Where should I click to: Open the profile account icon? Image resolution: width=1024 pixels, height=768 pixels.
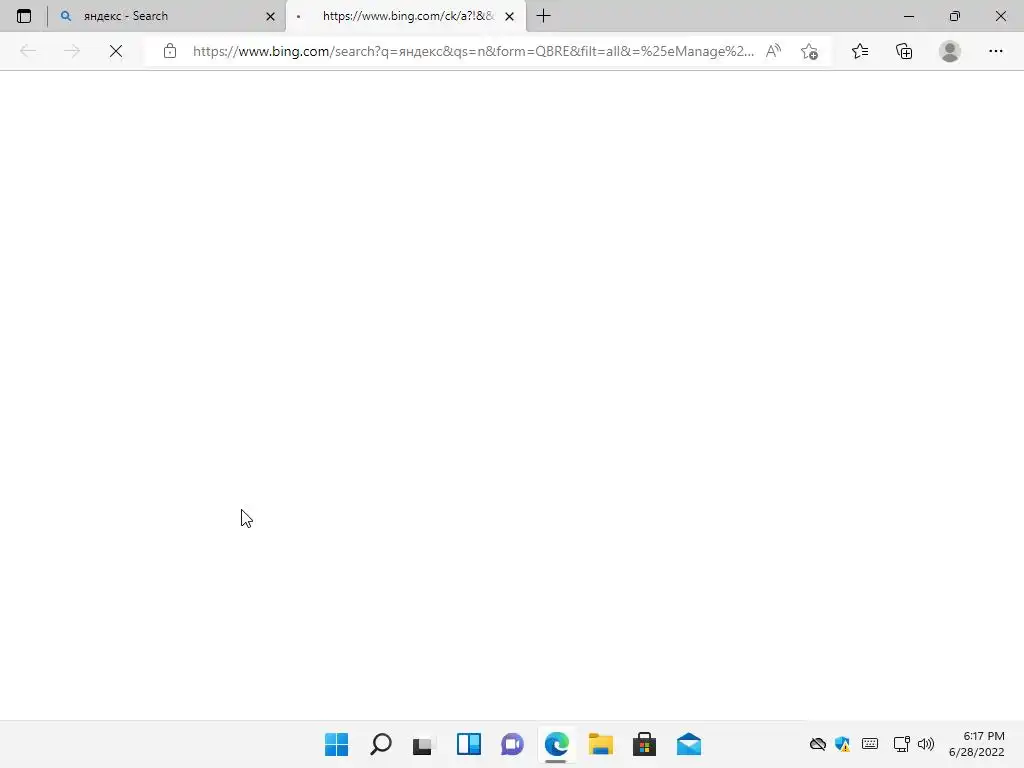[x=950, y=51]
